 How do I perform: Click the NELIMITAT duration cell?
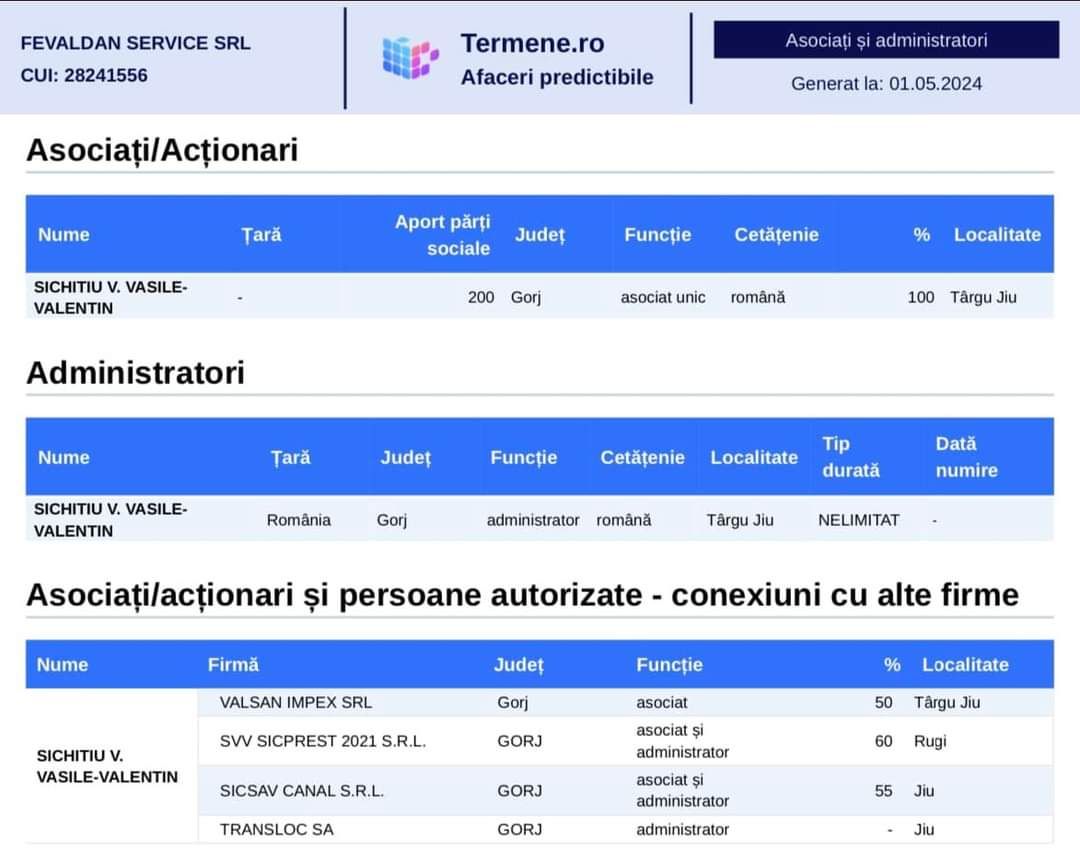(x=858, y=520)
